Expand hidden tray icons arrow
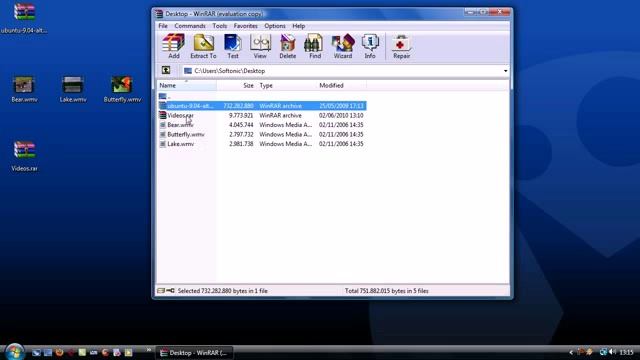 coord(571,352)
